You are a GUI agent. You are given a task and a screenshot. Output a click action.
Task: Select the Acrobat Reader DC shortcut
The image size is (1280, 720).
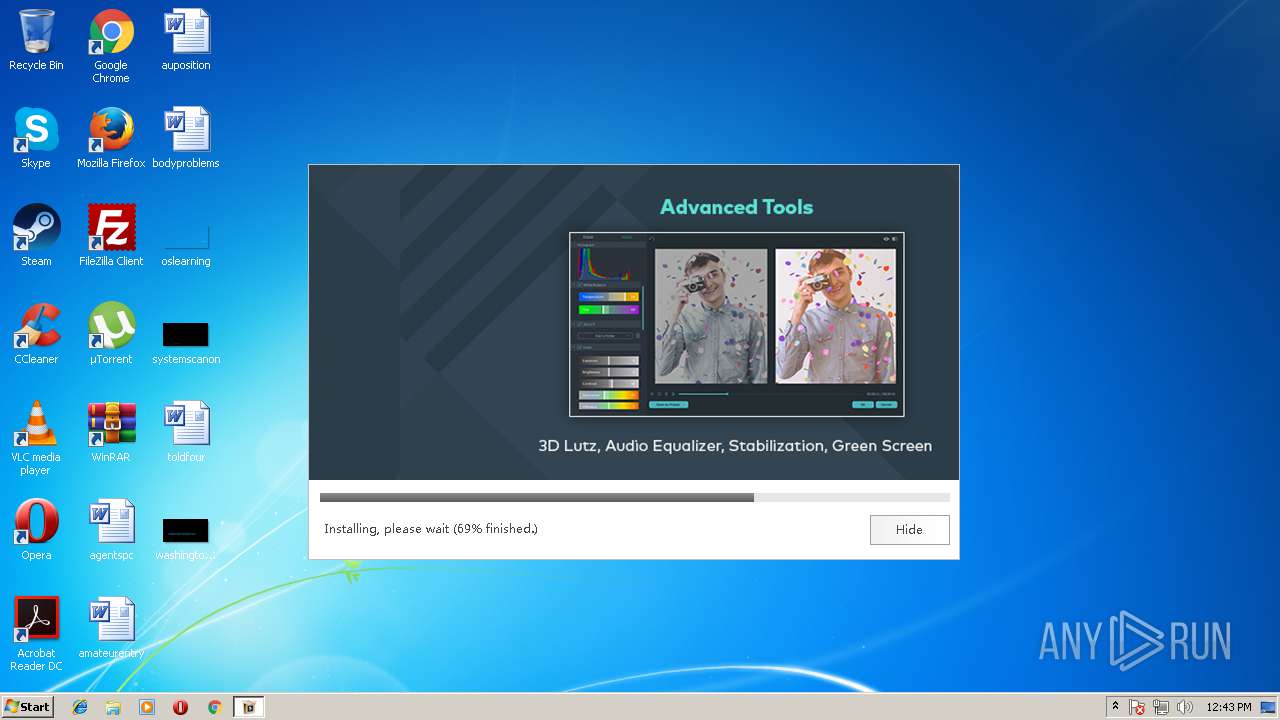(36, 634)
